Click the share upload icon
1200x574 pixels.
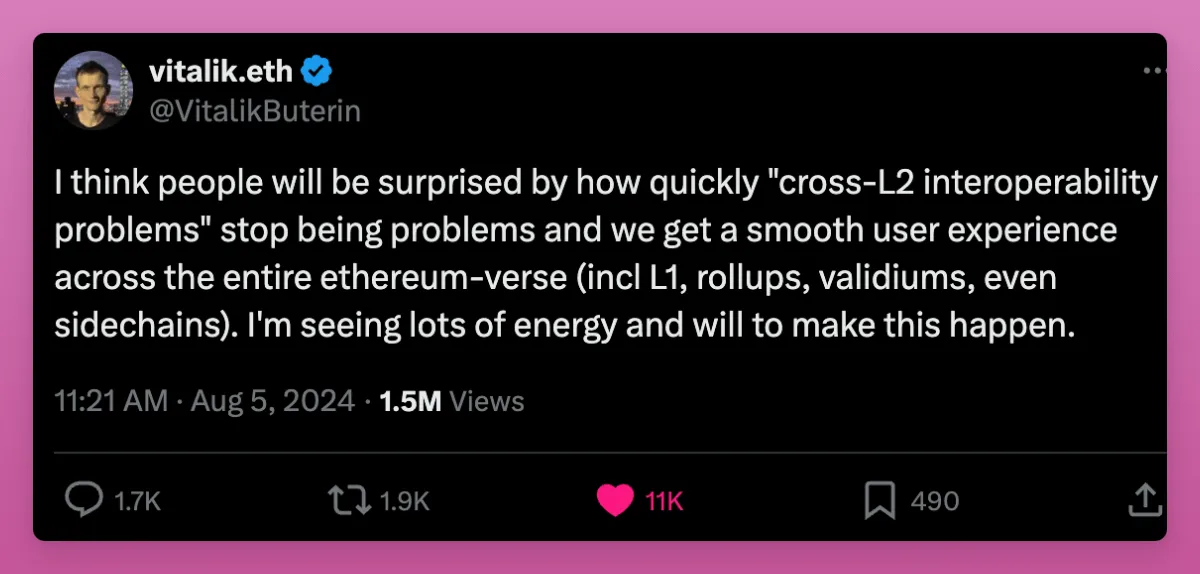pos(1144,500)
